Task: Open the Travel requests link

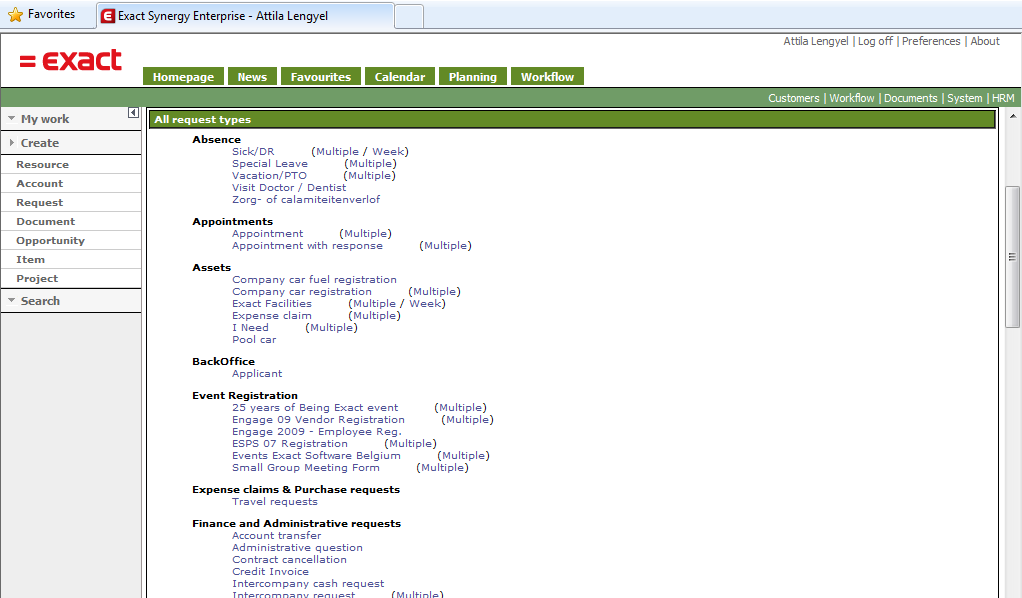Action: coord(275,501)
